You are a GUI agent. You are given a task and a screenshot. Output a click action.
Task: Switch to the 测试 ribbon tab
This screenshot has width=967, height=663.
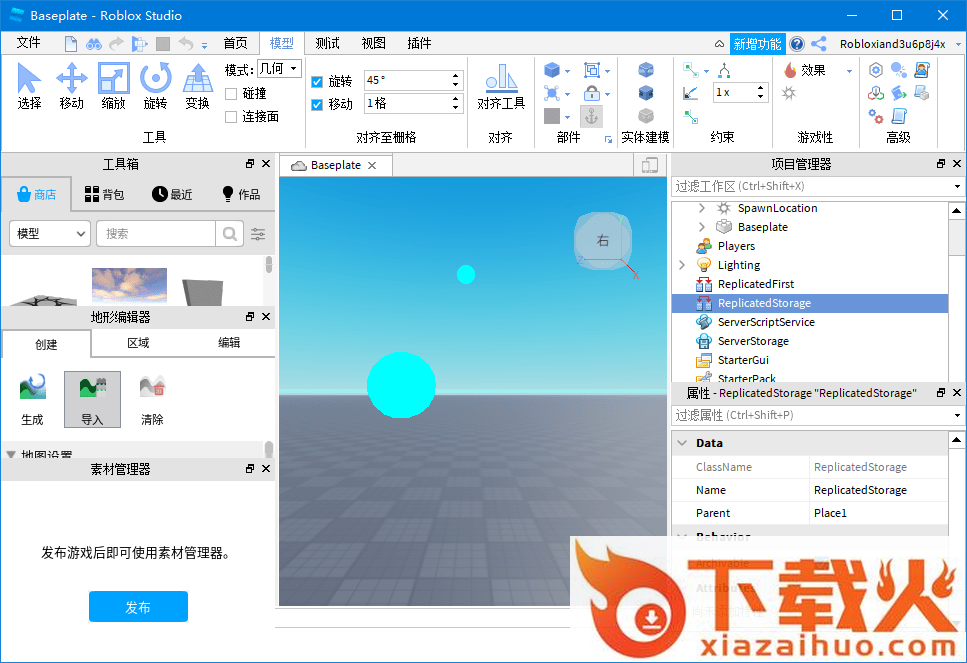point(327,43)
